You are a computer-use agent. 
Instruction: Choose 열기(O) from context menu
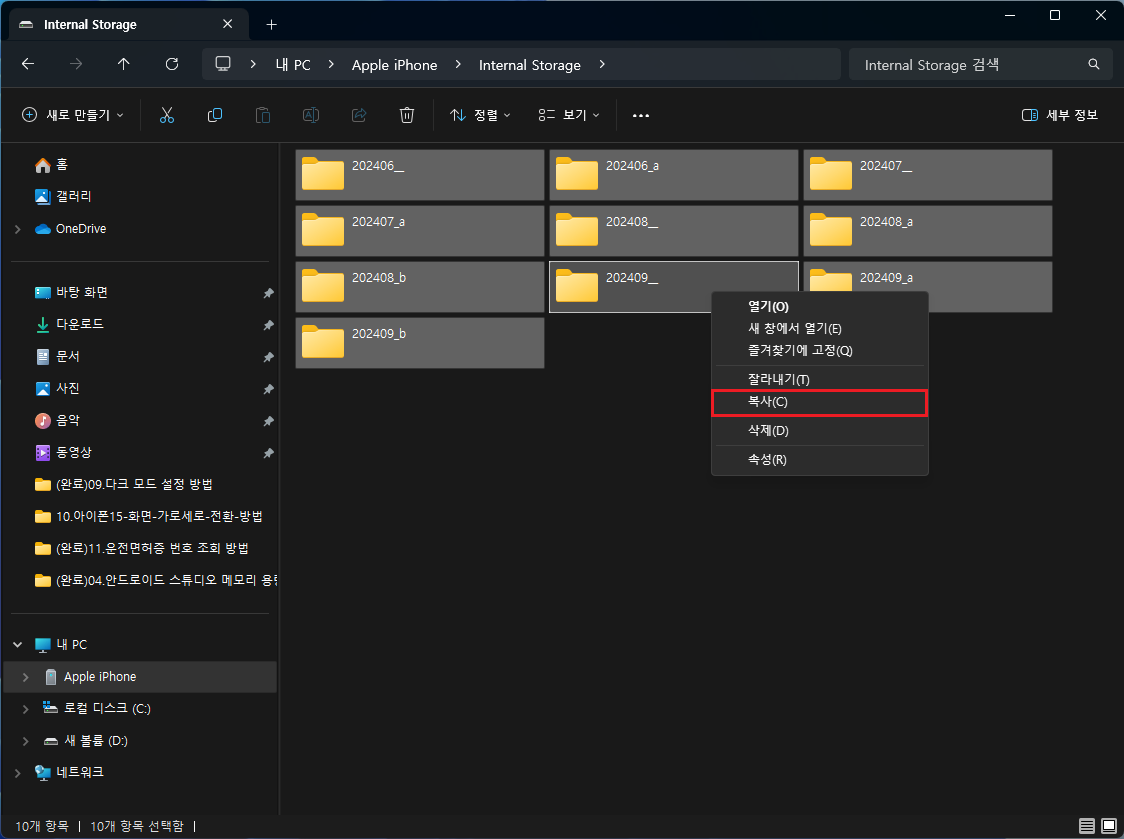pyautogui.click(x=819, y=306)
